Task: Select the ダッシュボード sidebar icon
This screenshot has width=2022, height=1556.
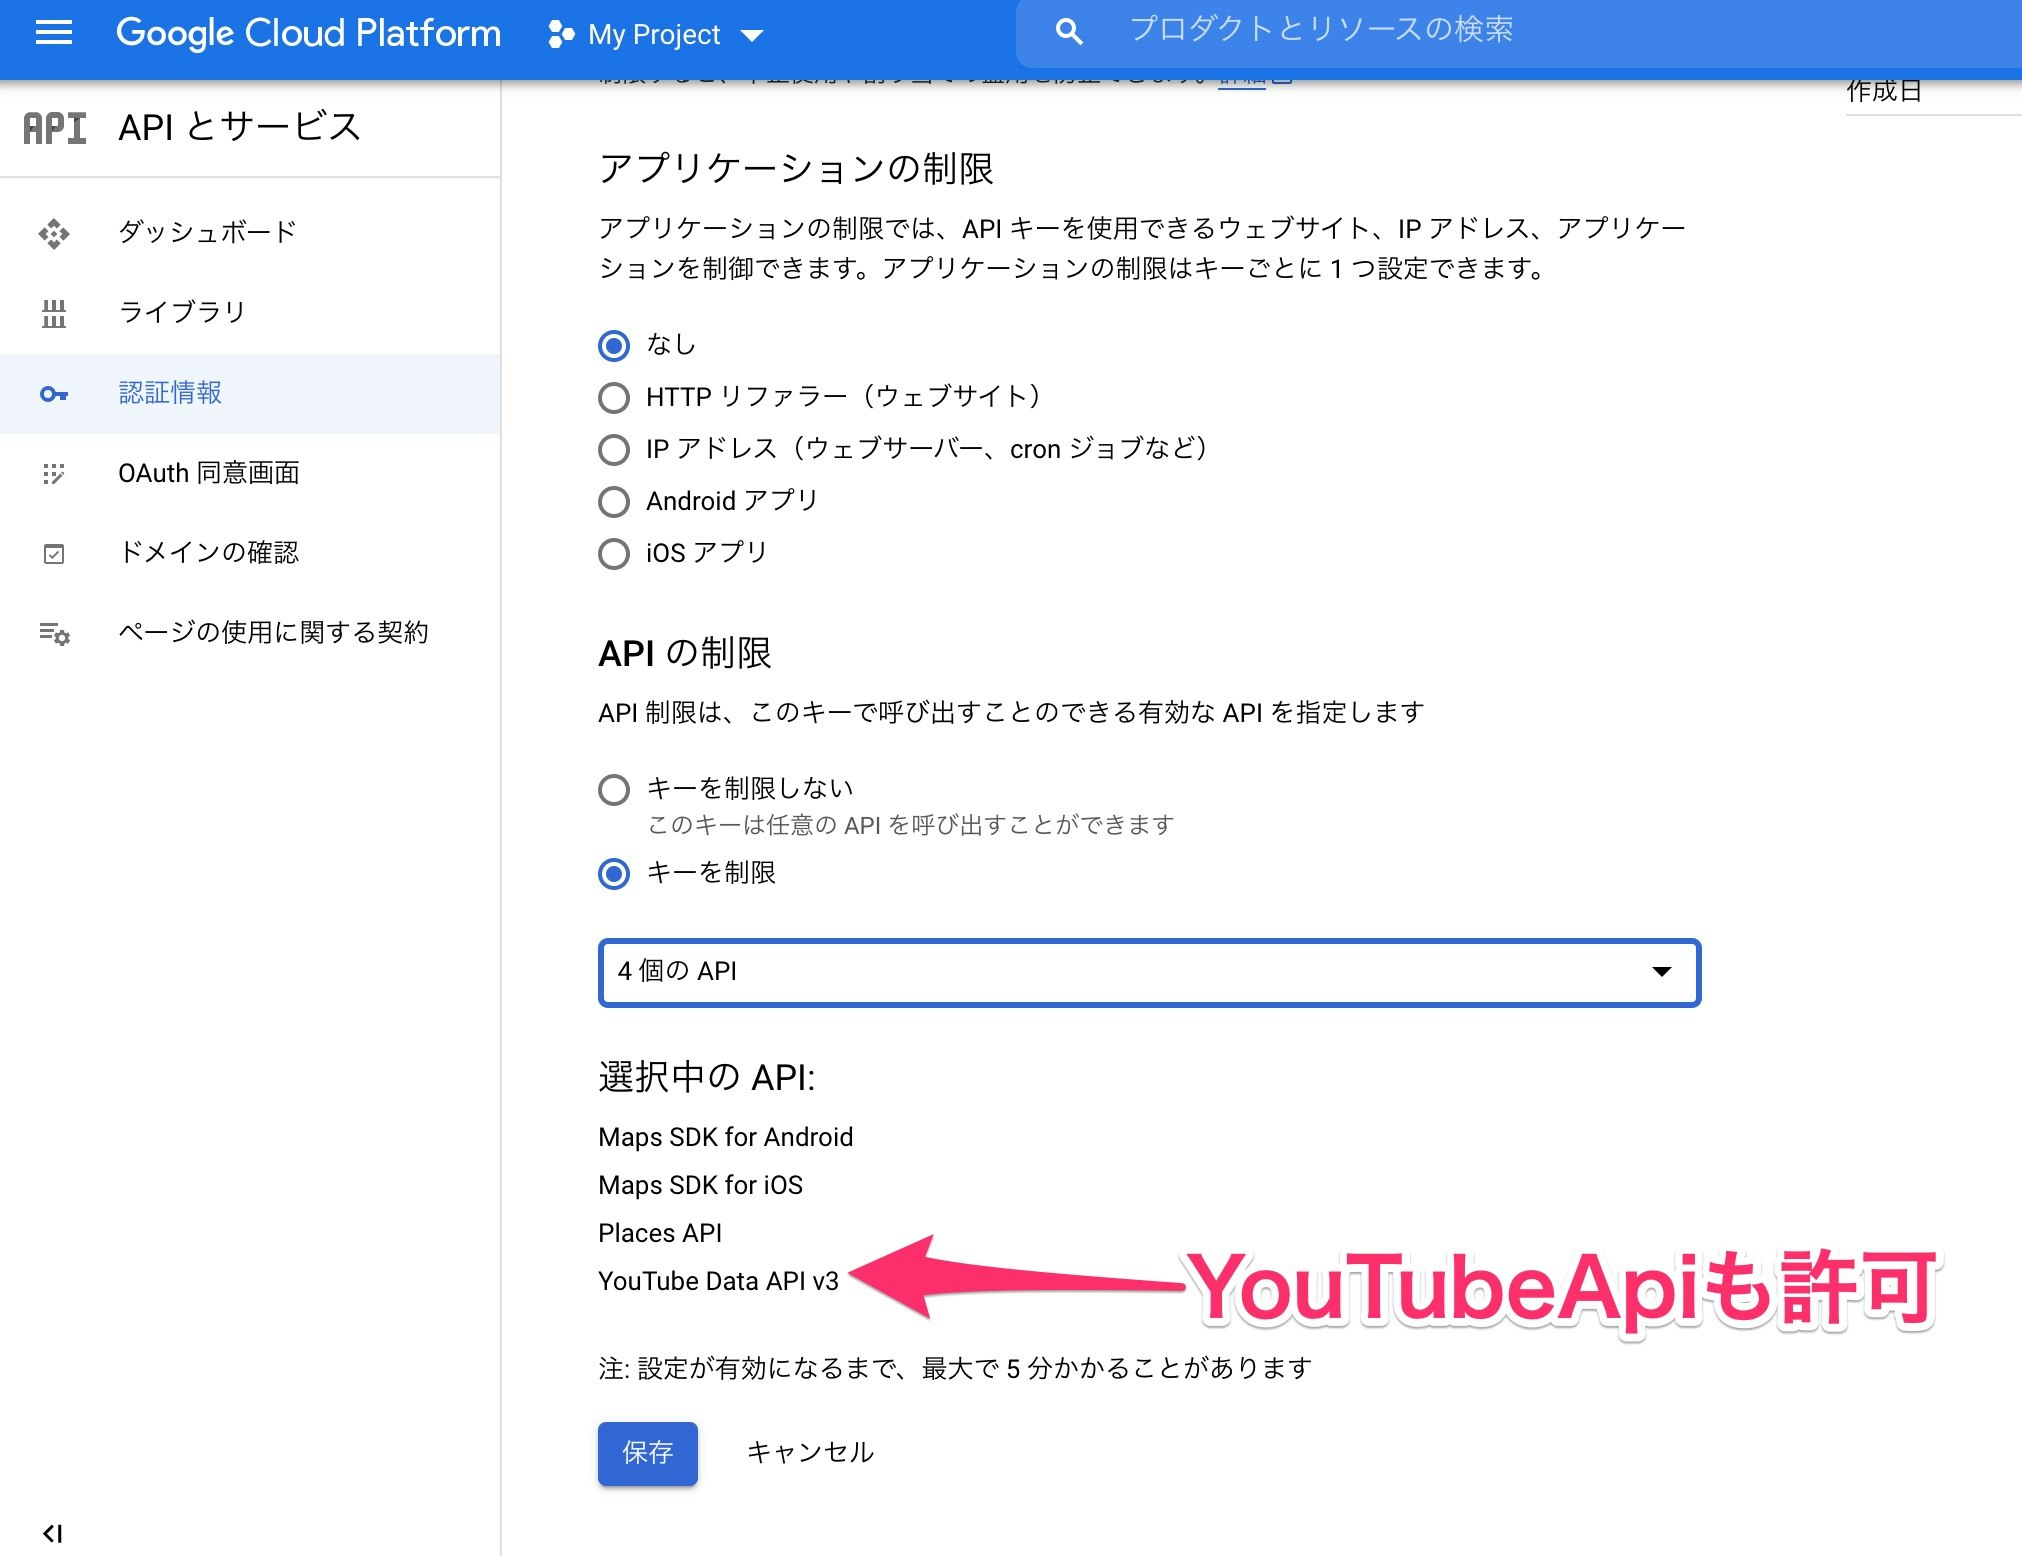Action: [53, 231]
